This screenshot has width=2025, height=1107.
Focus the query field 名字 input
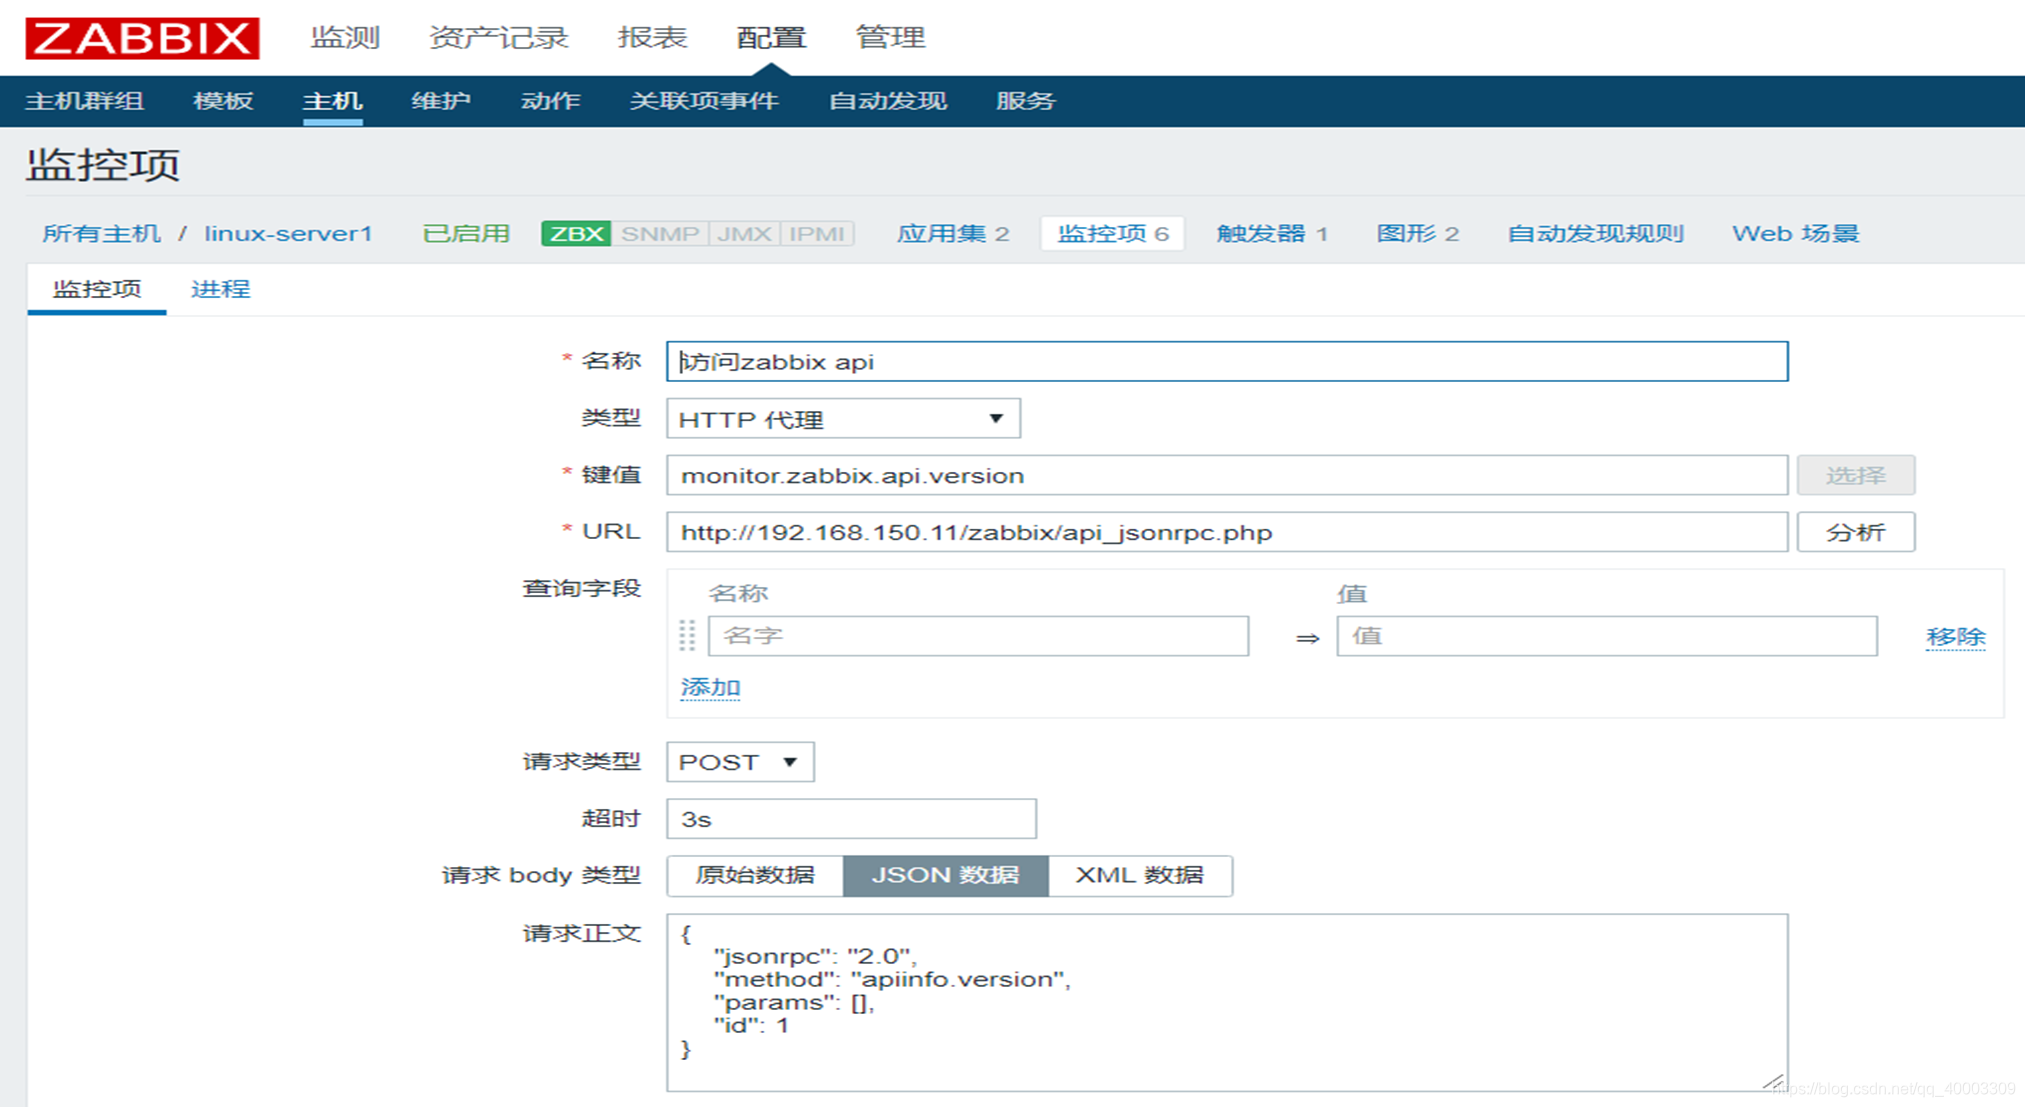pos(978,636)
